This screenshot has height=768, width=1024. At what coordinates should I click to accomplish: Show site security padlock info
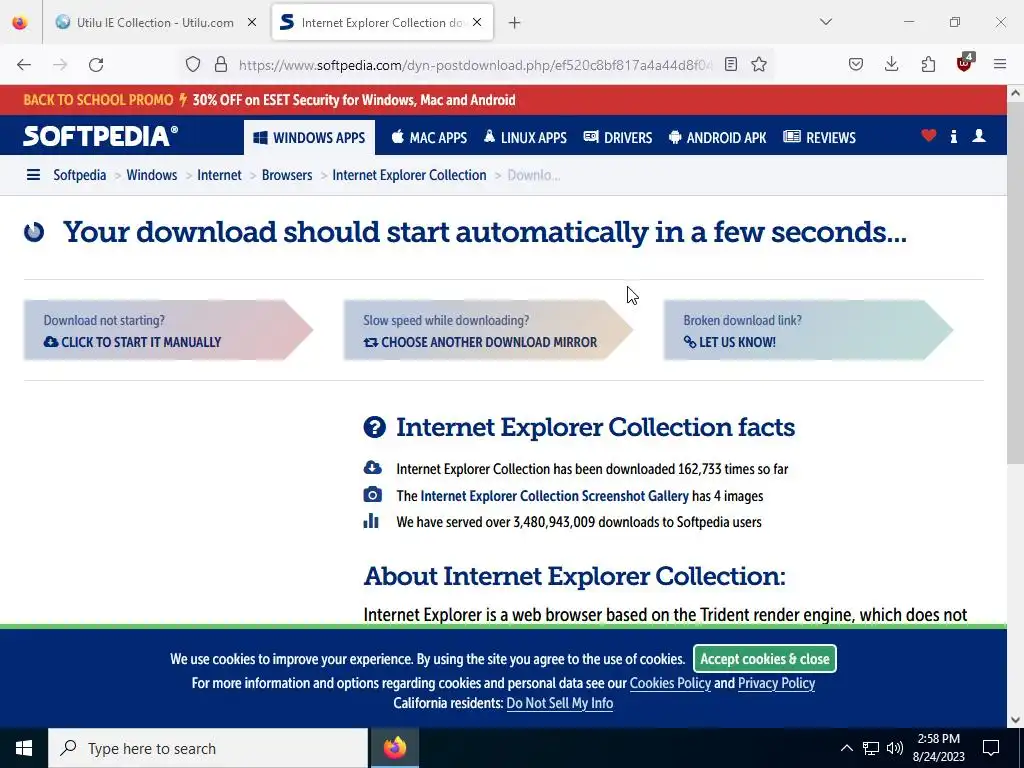point(221,65)
